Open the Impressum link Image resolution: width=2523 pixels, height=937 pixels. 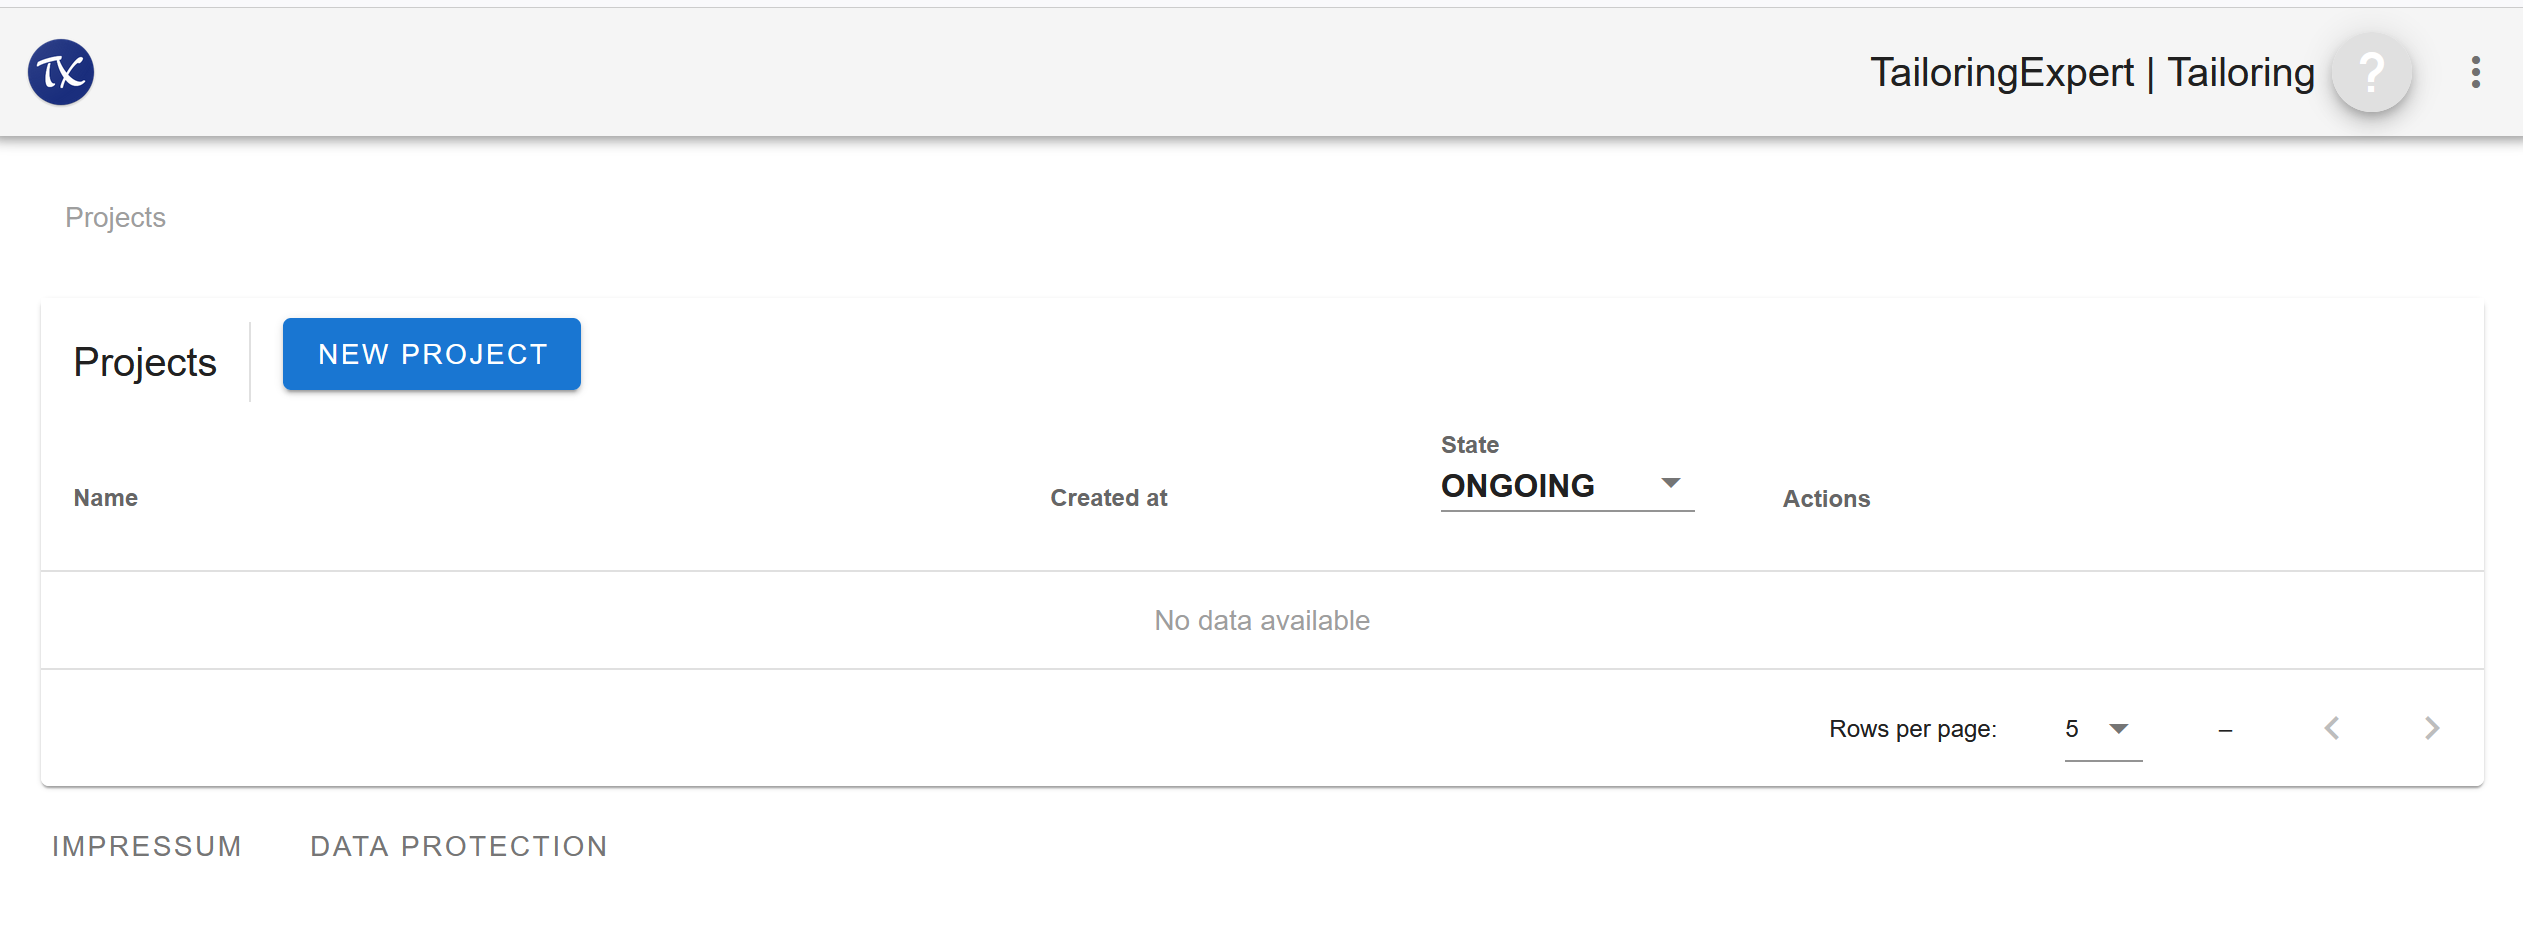(x=147, y=846)
